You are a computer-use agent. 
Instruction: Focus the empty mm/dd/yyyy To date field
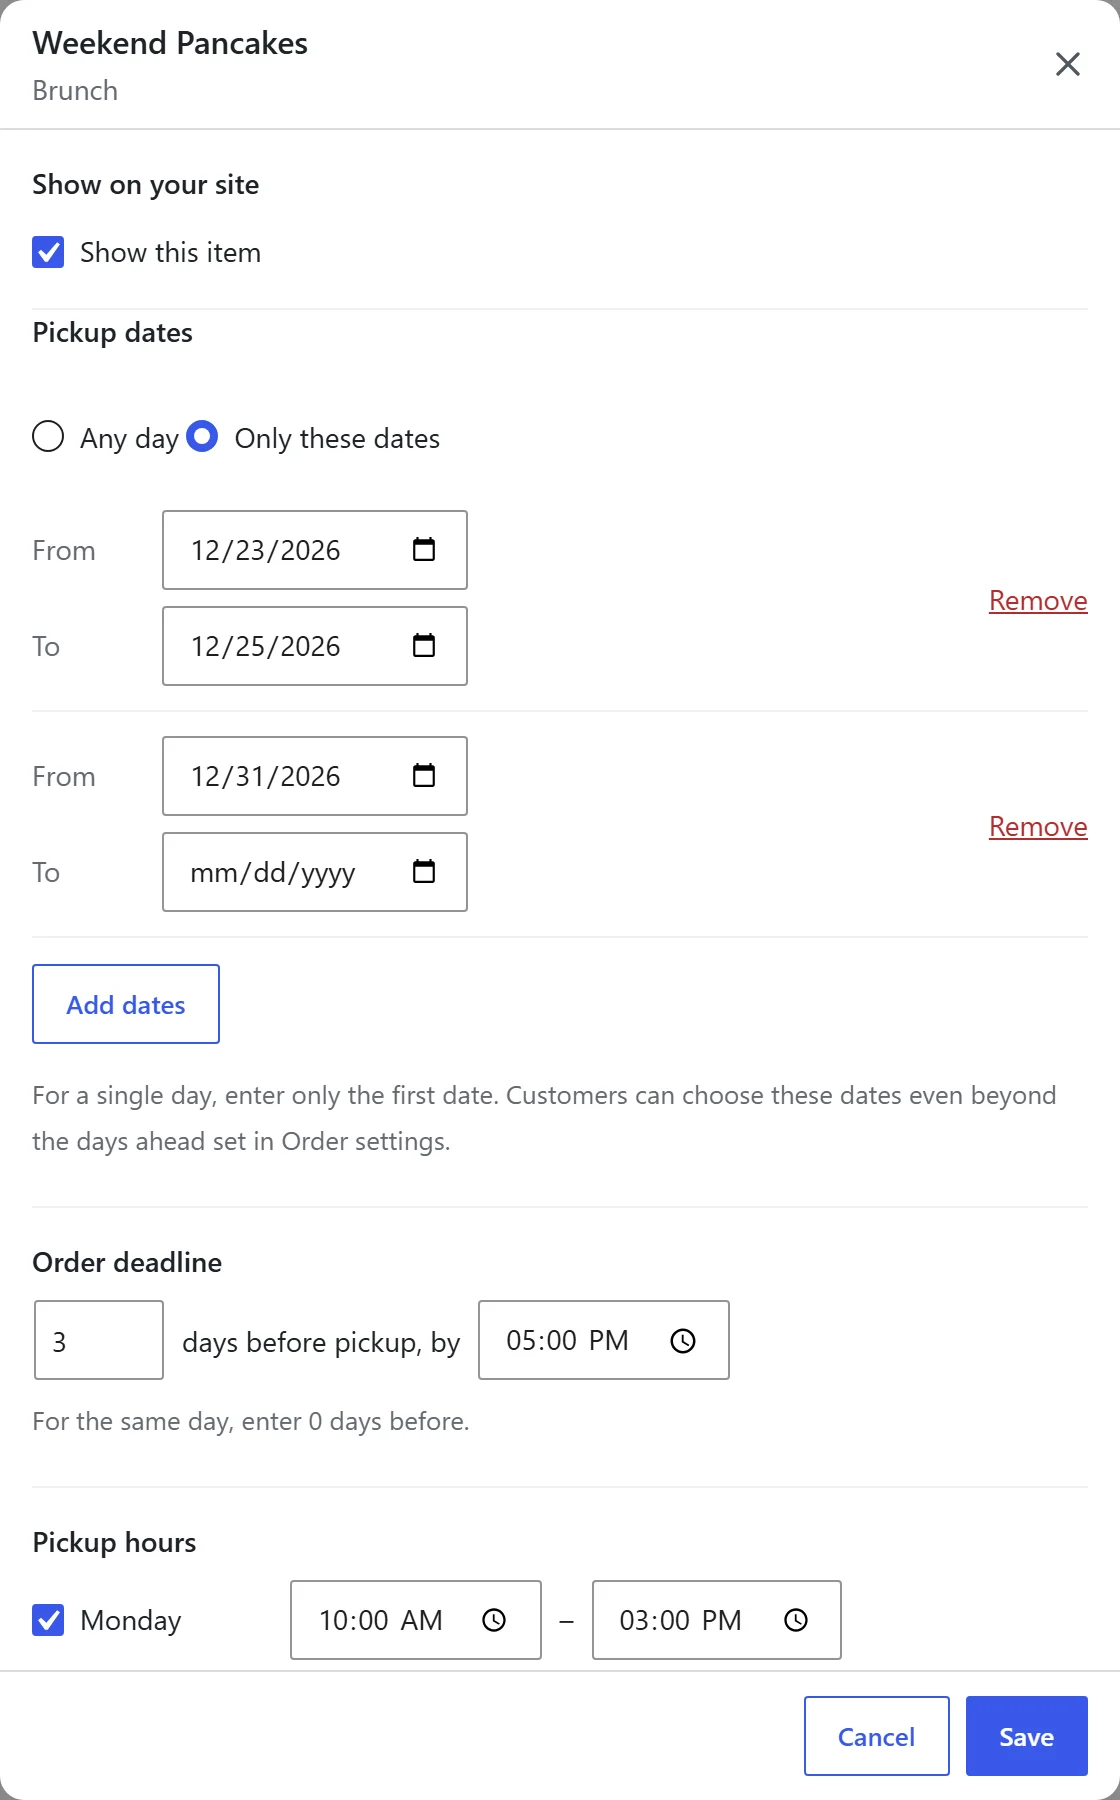pyautogui.click(x=315, y=872)
